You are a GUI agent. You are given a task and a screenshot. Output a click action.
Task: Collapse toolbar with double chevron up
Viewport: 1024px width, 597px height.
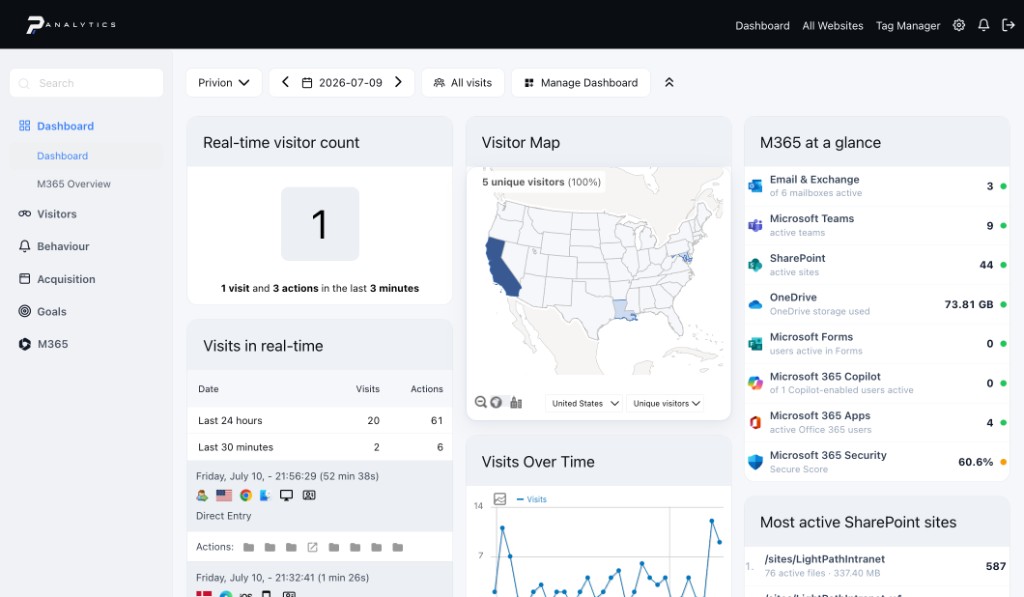pyautogui.click(x=669, y=82)
